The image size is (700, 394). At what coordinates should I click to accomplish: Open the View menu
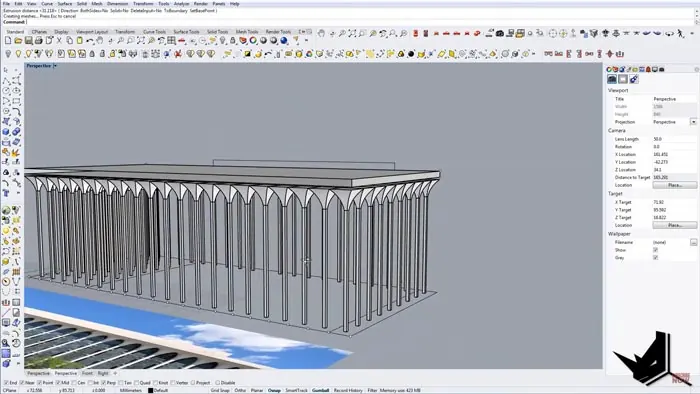pos(31,4)
